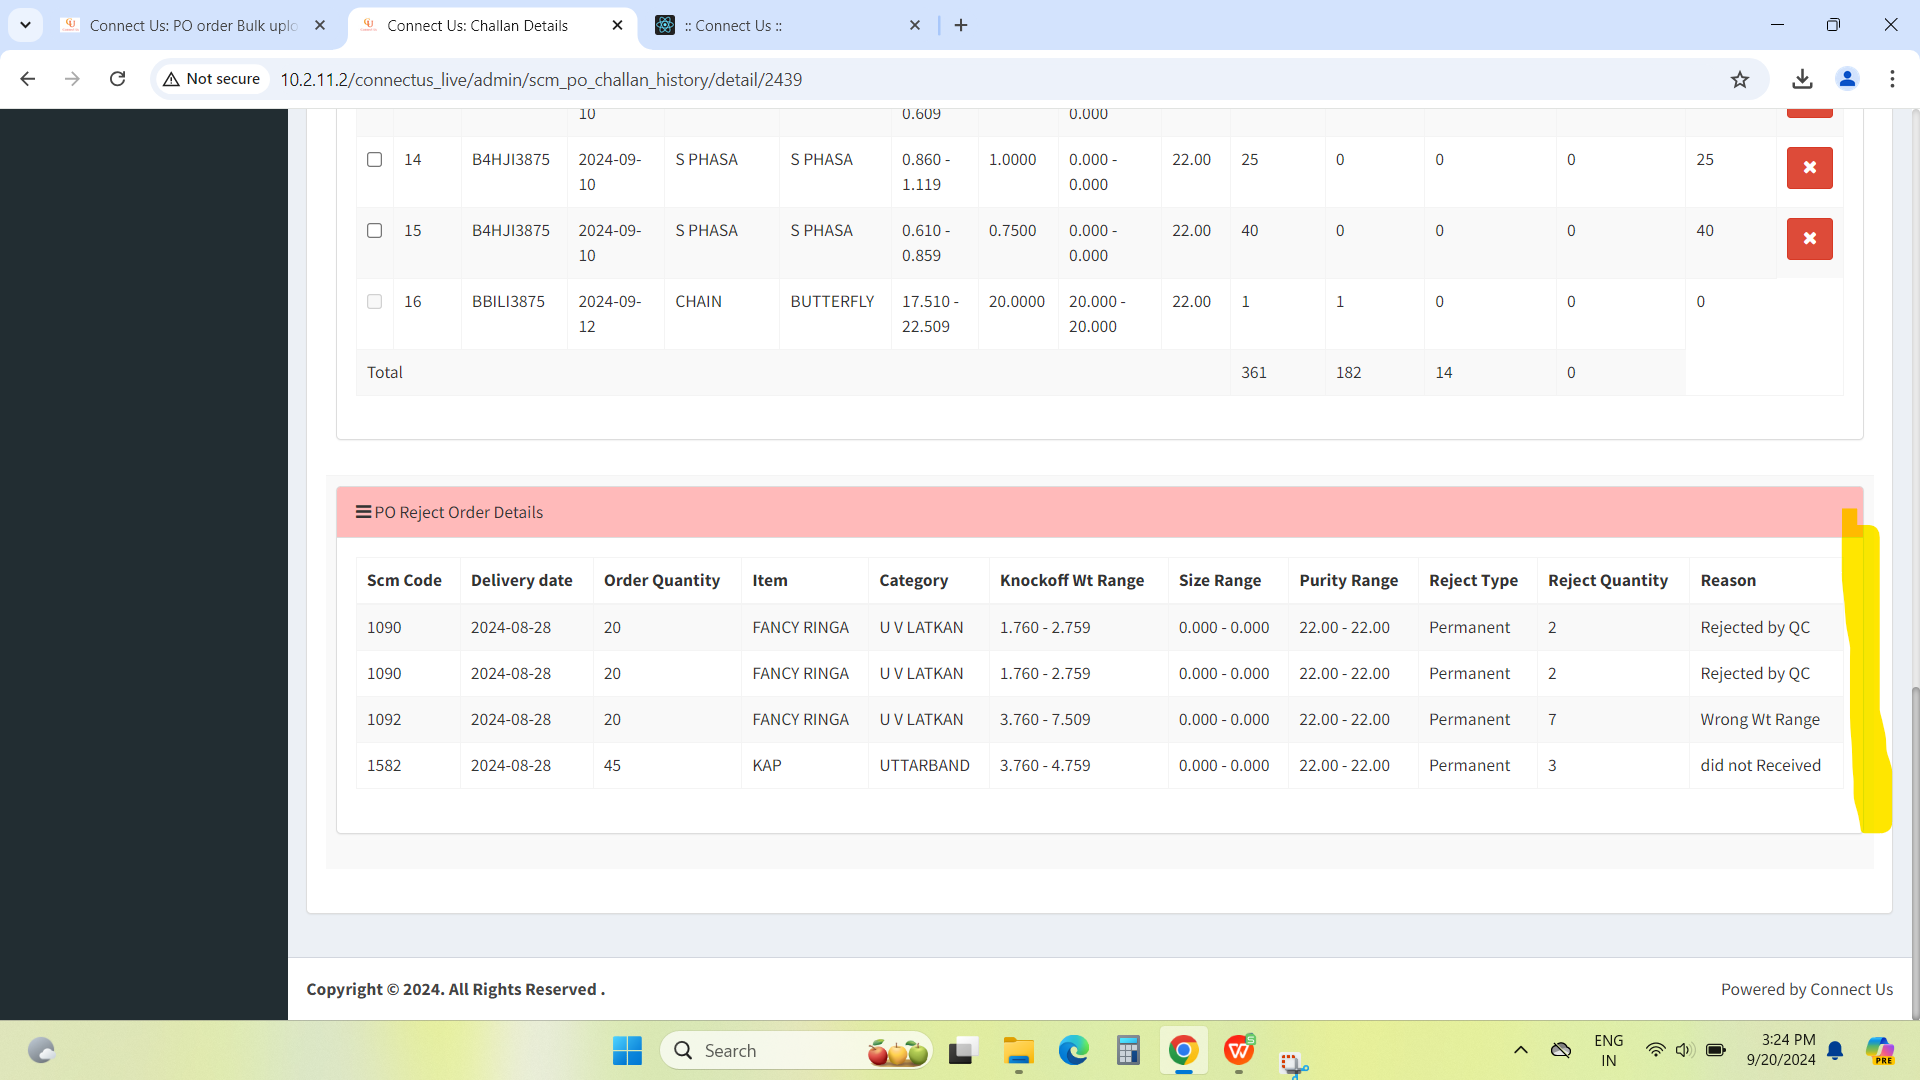This screenshot has width=1920, height=1080.
Task: Open Chrome three-dot menu
Action: coord(1892,79)
